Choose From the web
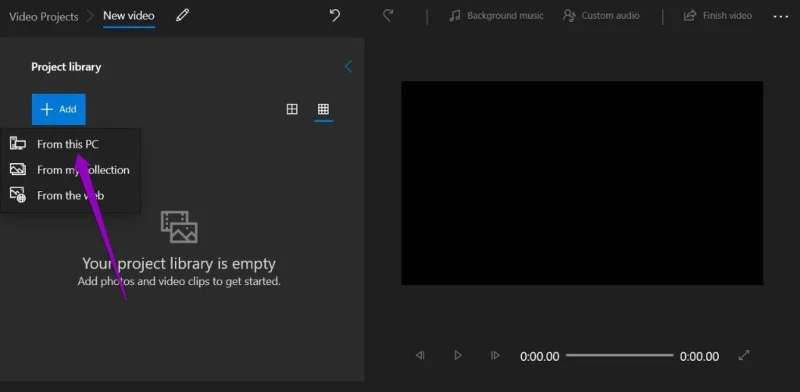Image resolution: width=800 pixels, height=392 pixels. (70, 195)
